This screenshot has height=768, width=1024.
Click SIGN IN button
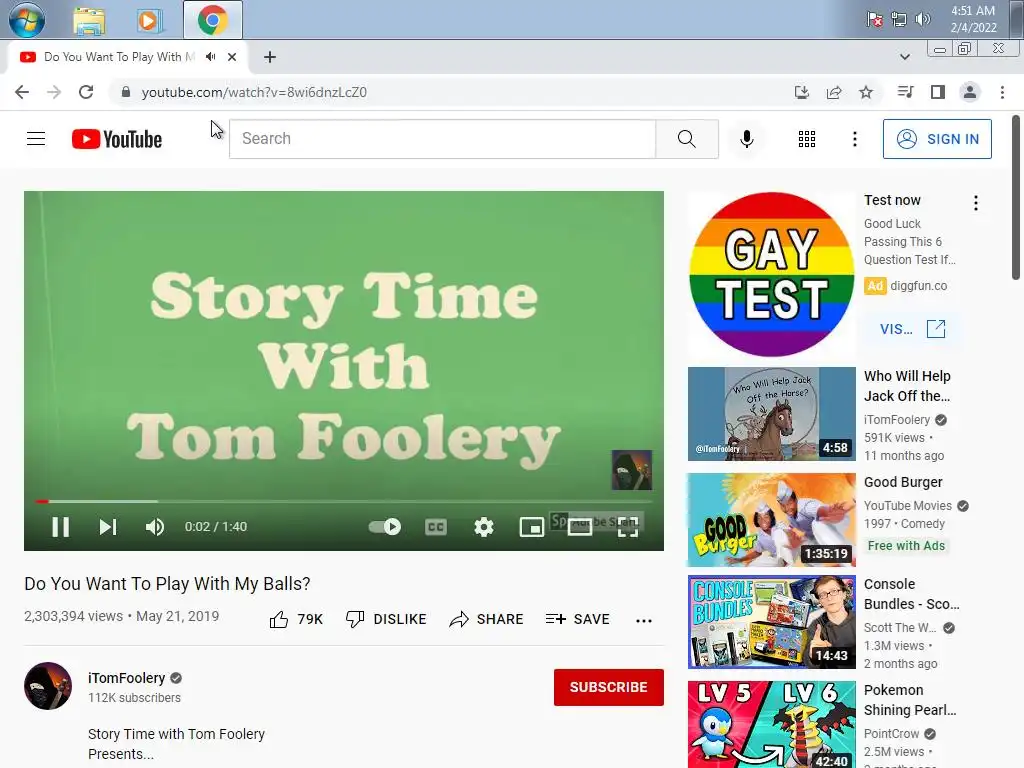[x=937, y=138]
